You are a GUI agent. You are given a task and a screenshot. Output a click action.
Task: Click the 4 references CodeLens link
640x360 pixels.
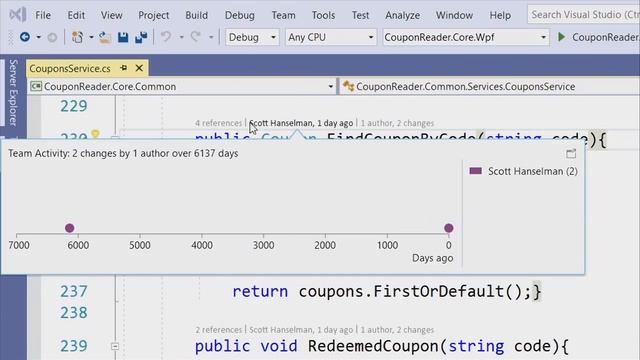218,123
